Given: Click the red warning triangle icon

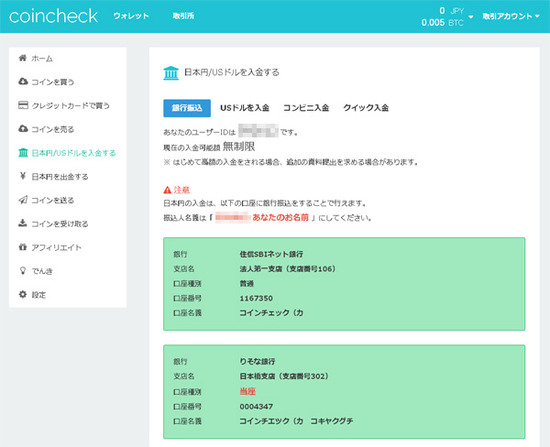Looking at the screenshot, I should (x=167, y=190).
